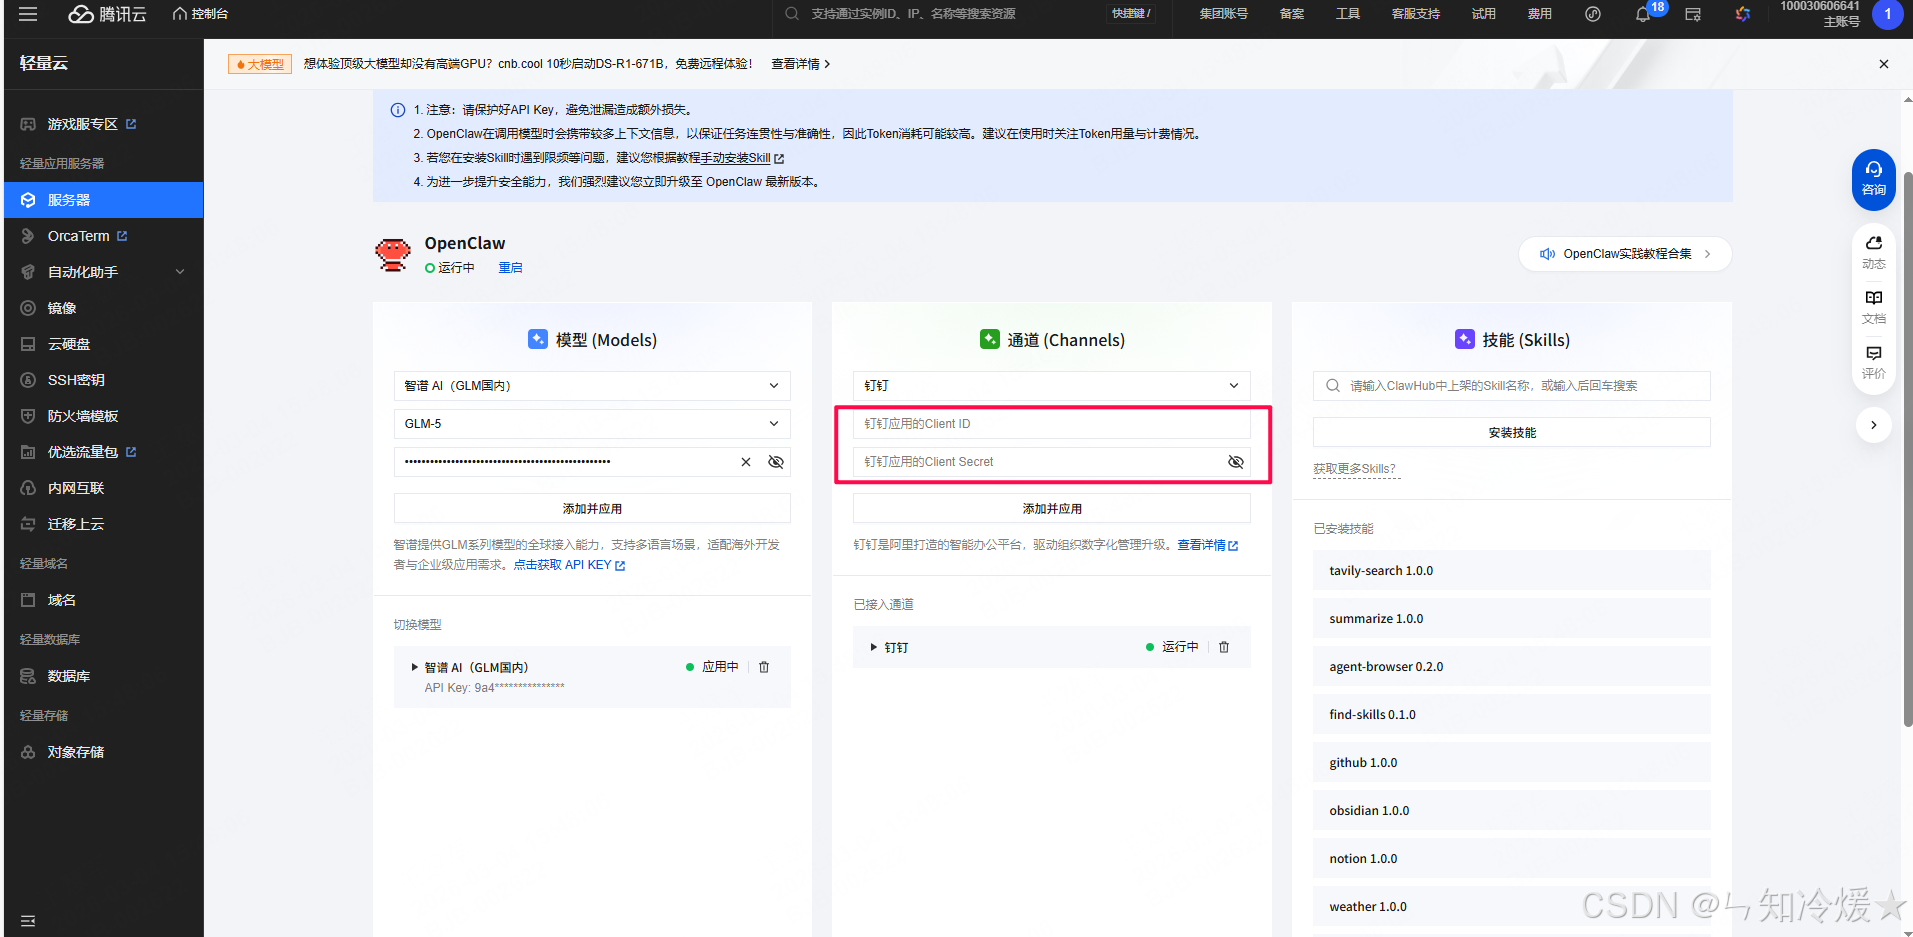Expand the 智谱 AI (GLM国内) model entry
The image size is (1913, 937).
(x=414, y=667)
